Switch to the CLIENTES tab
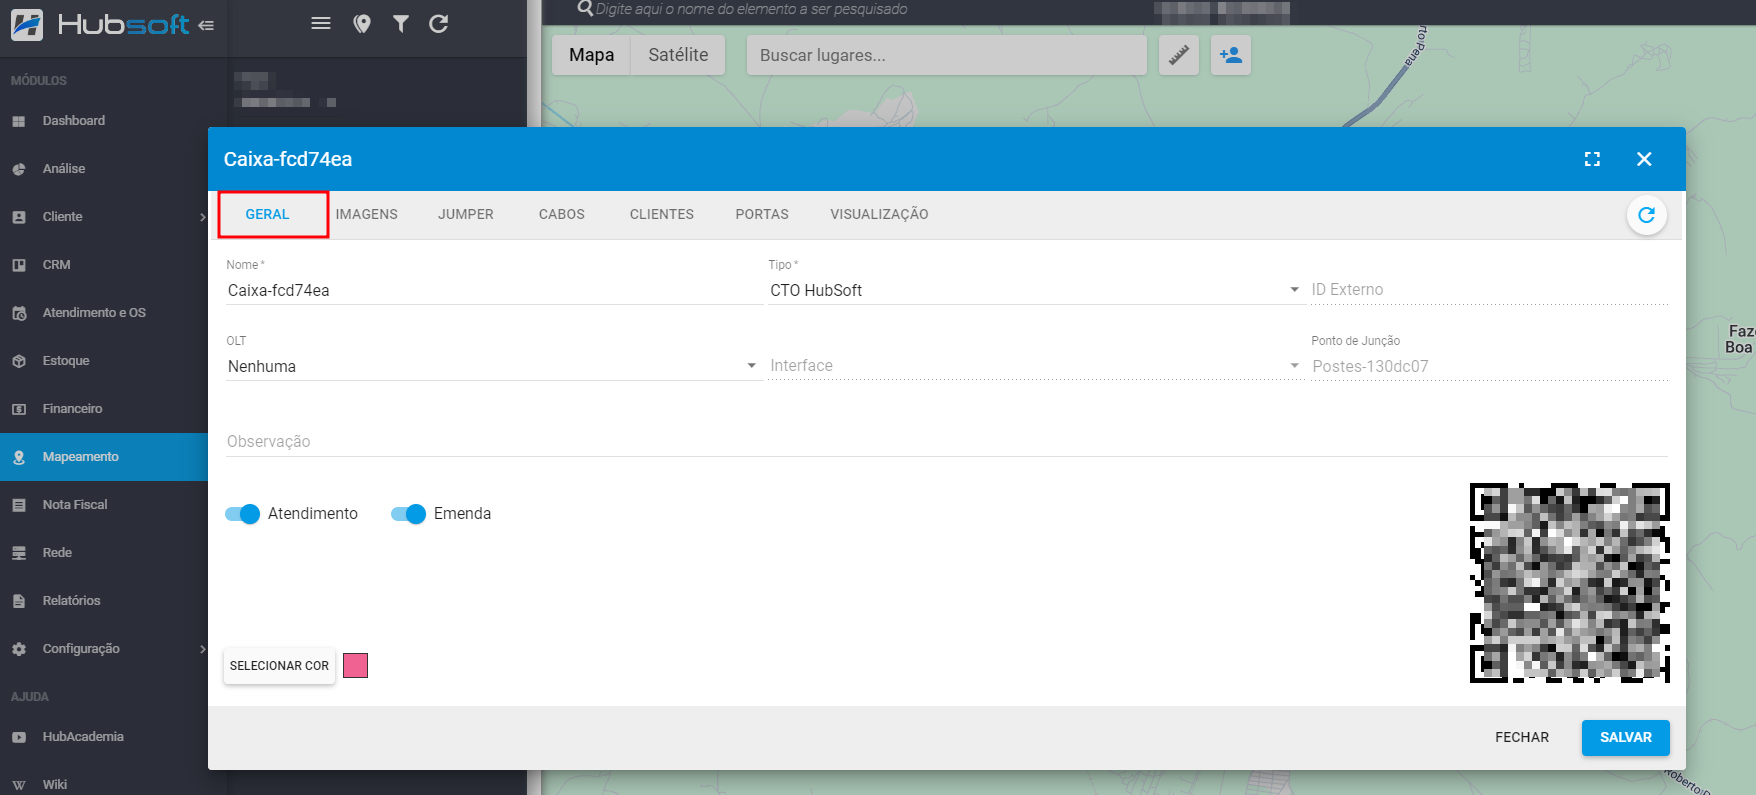The height and width of the screenshot is (795, 1756). [x=662, y=214]
